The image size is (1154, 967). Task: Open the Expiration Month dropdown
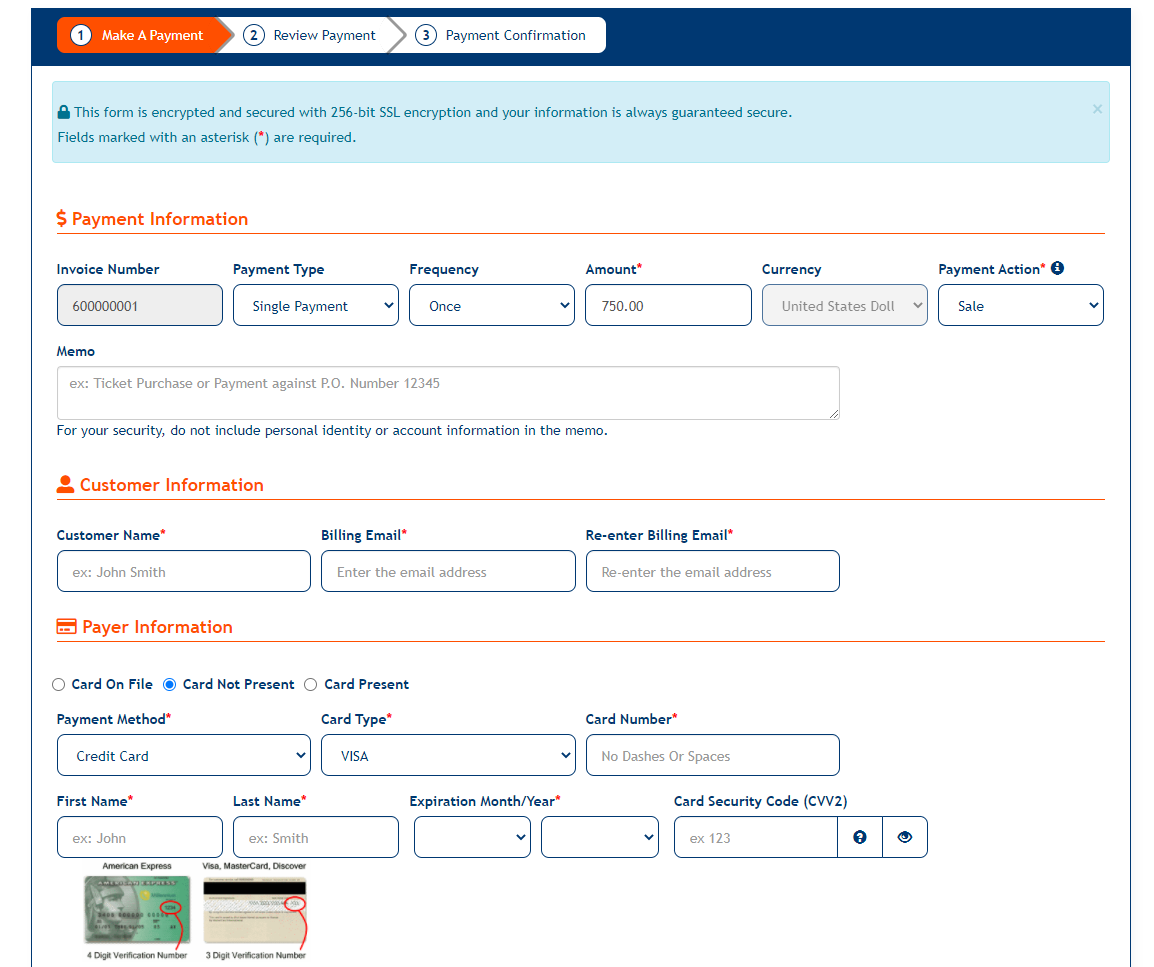click(x=472, y=838)
